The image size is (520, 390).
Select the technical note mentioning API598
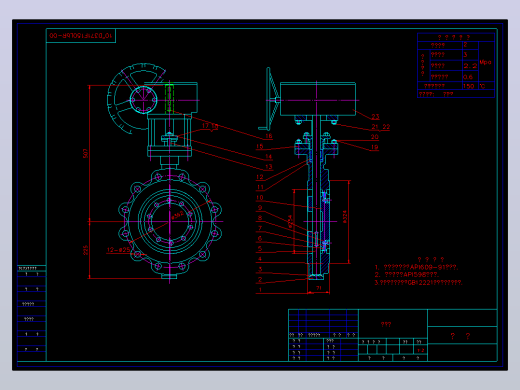[x=407, y=275]
